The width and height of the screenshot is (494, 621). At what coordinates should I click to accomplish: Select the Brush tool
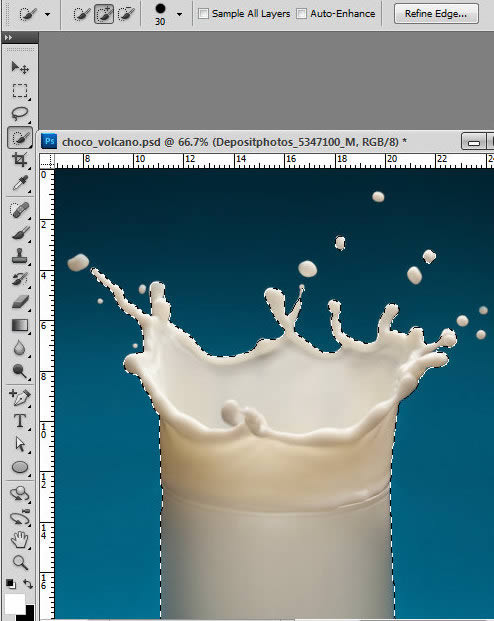20,233
